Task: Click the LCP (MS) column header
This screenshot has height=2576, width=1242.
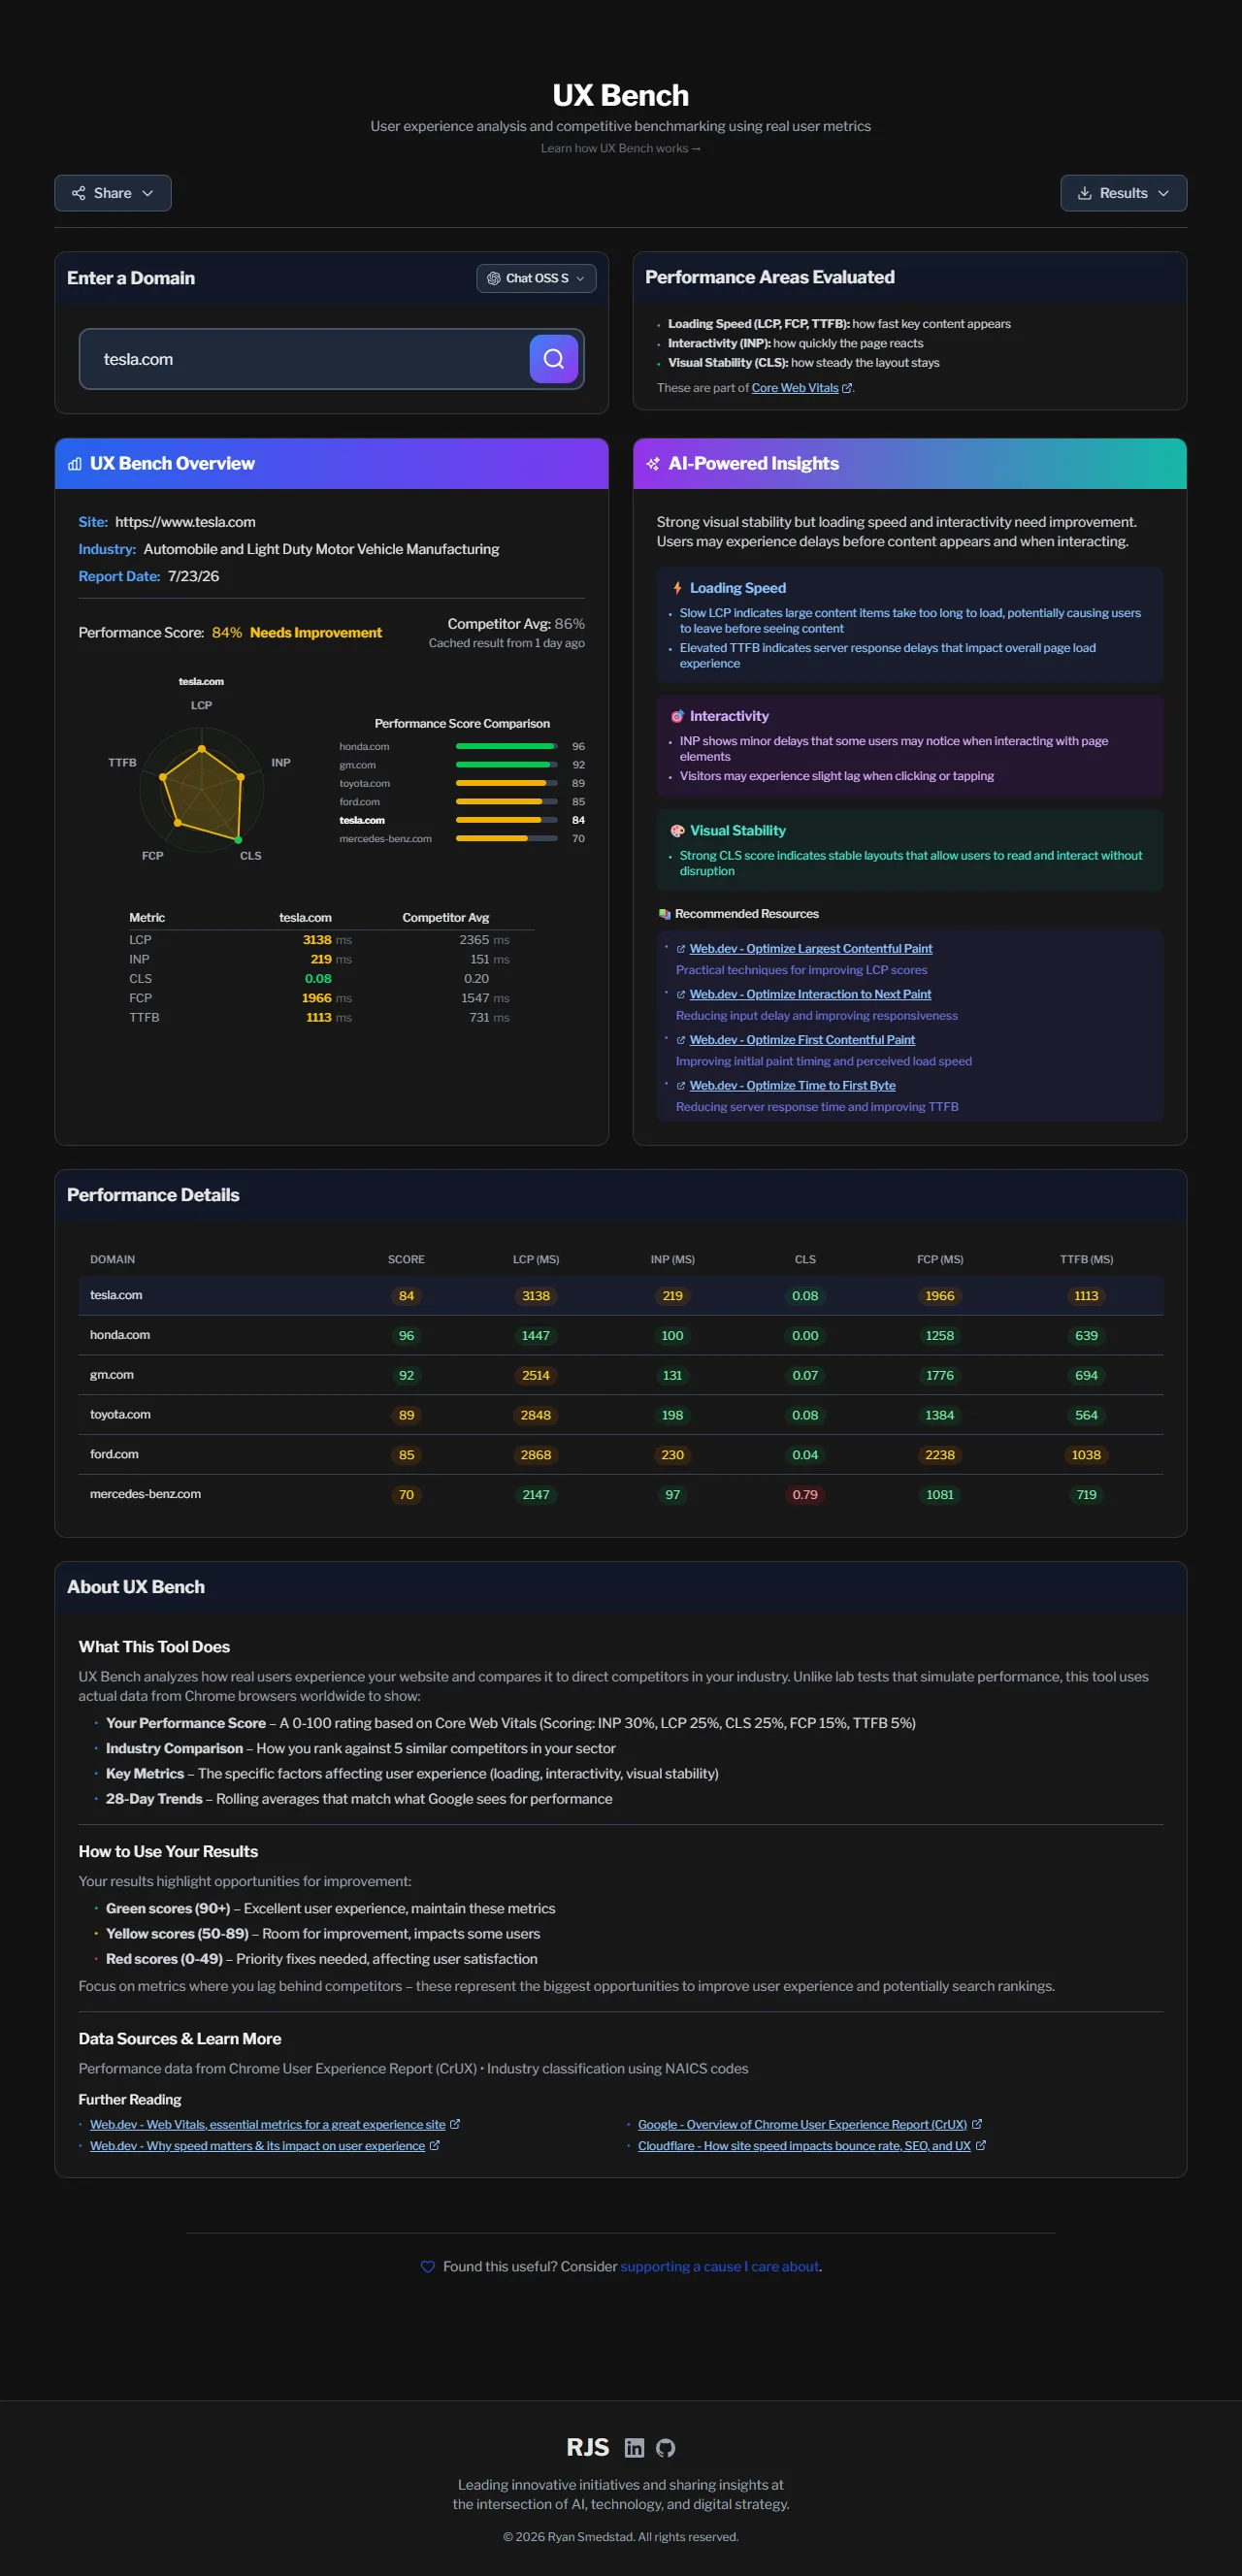Action: tap(536, 1259)
